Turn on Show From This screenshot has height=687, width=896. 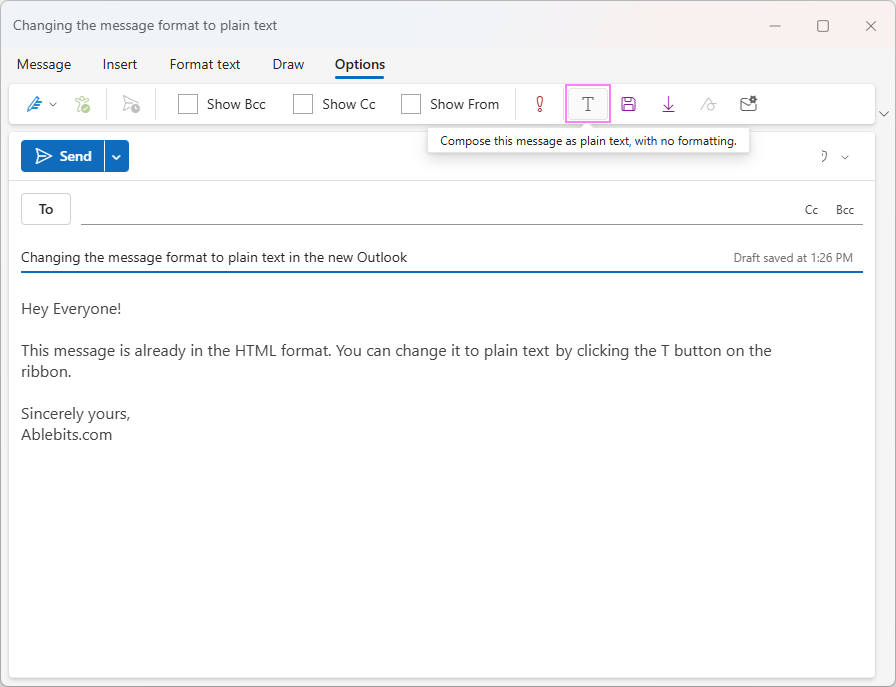coord(411,103)
